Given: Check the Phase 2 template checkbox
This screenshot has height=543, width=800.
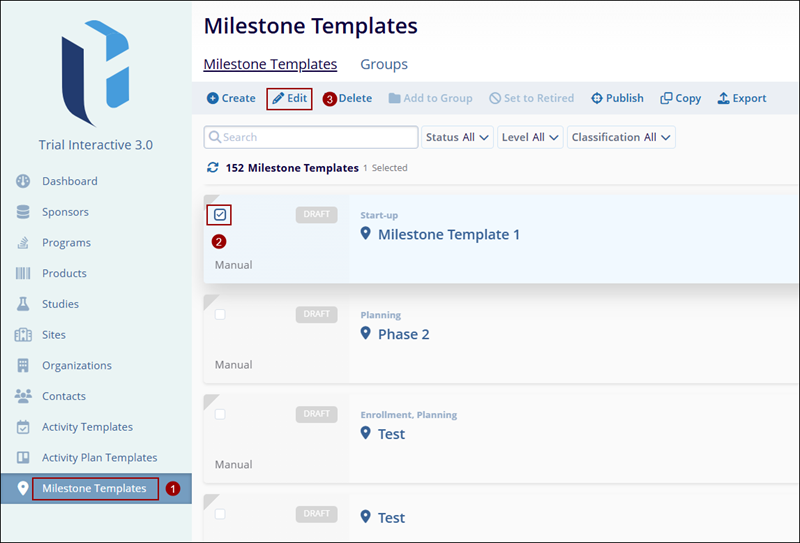Looking at the screenshot, I should coord(220,314).
